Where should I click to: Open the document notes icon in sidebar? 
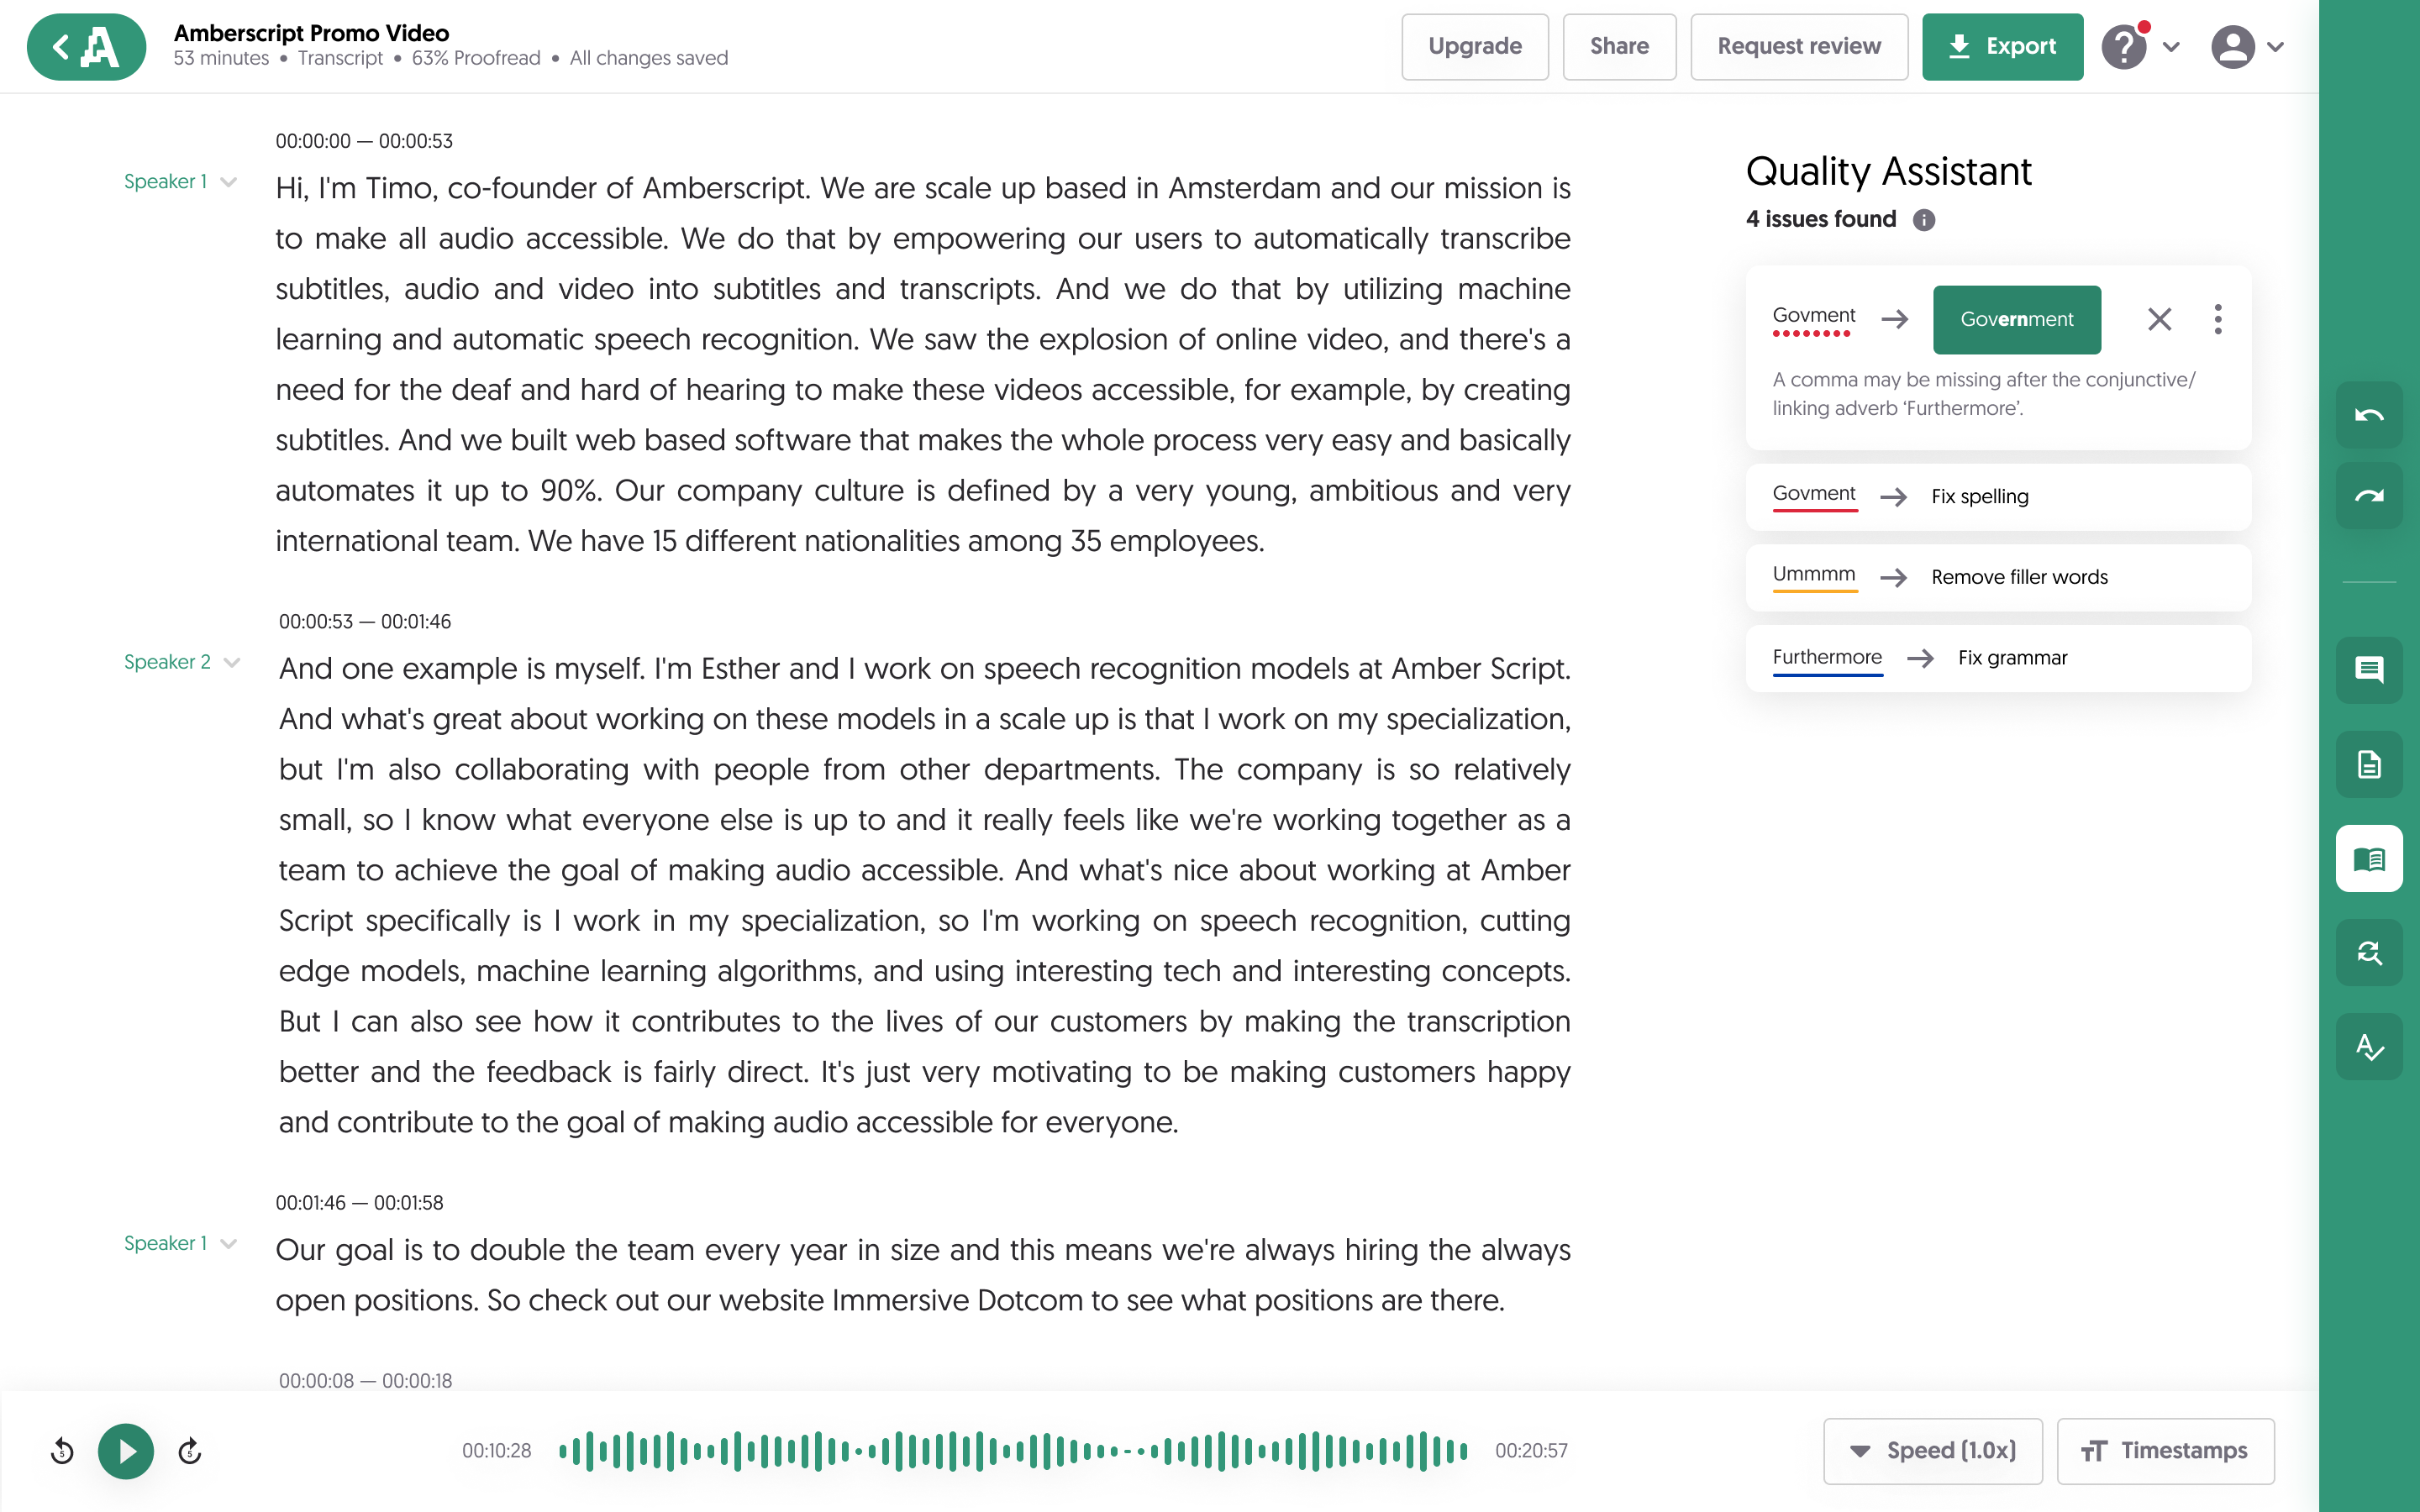pyautogui.click(x=2369, y=764)
